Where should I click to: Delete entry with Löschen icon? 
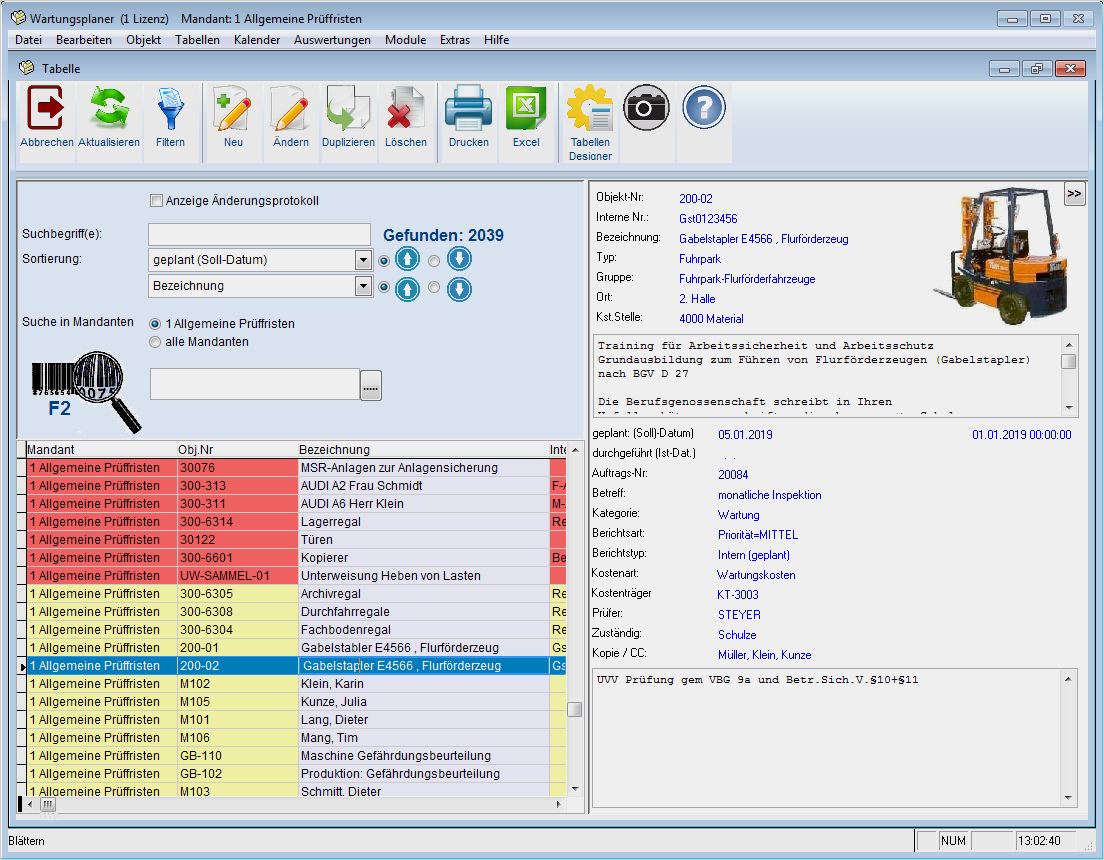pos(406,109)
